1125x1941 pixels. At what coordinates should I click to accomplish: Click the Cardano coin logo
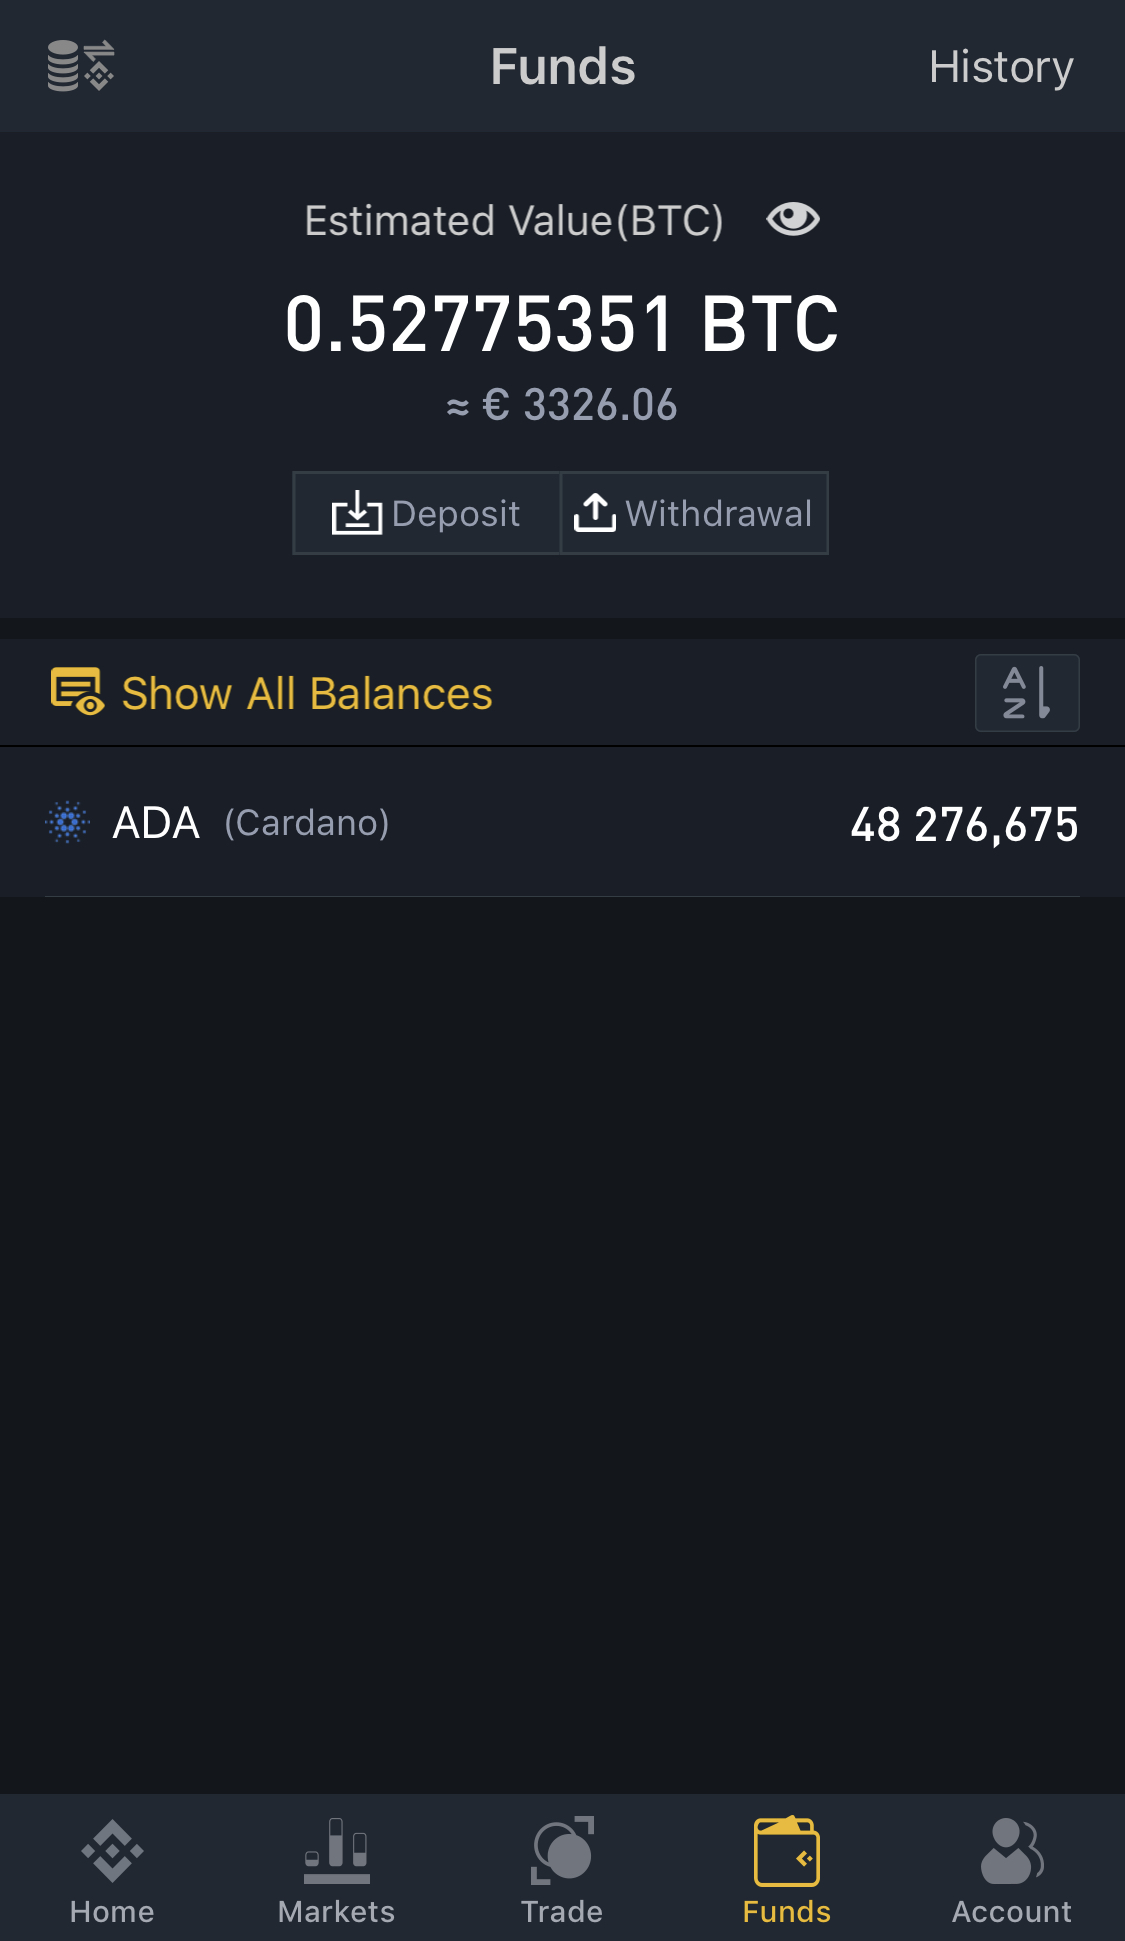(x=68, y=823)
